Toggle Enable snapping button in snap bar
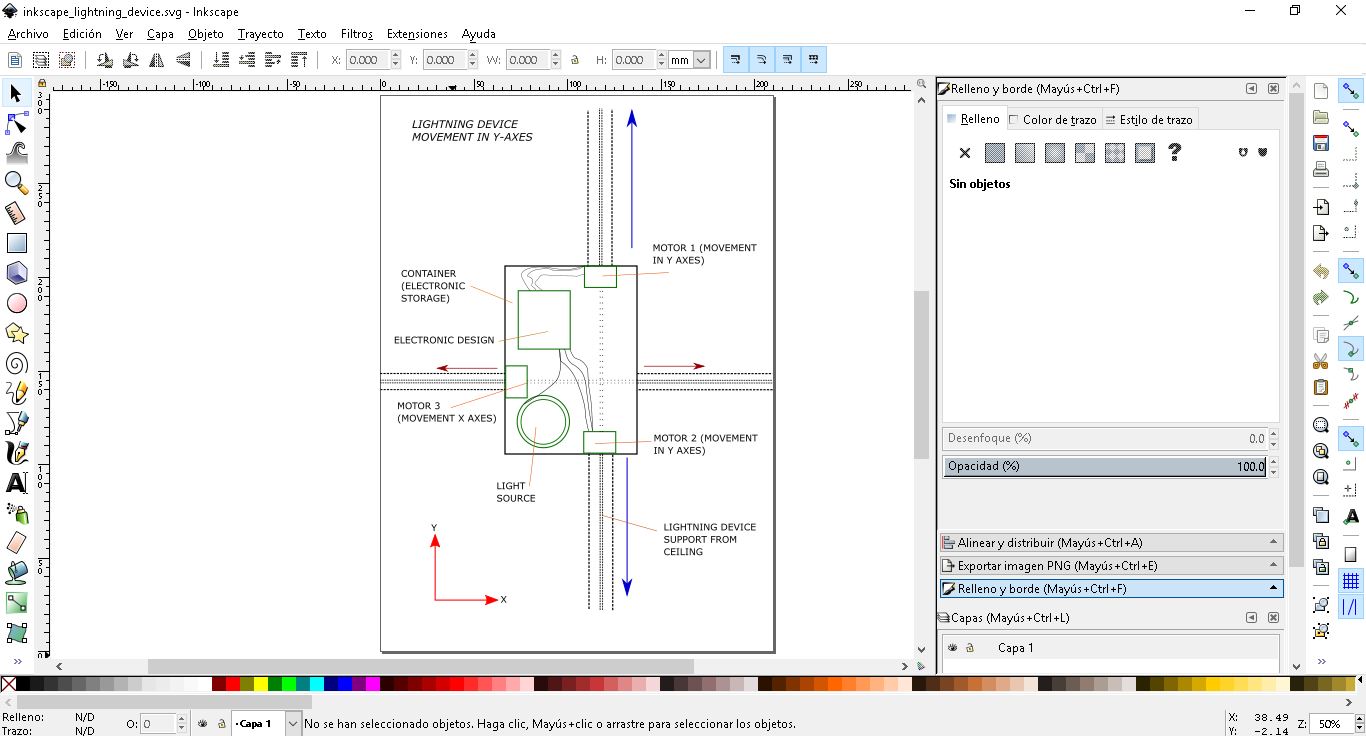The height and width of the screenshot is (736, 1366). click(1351, 92)
